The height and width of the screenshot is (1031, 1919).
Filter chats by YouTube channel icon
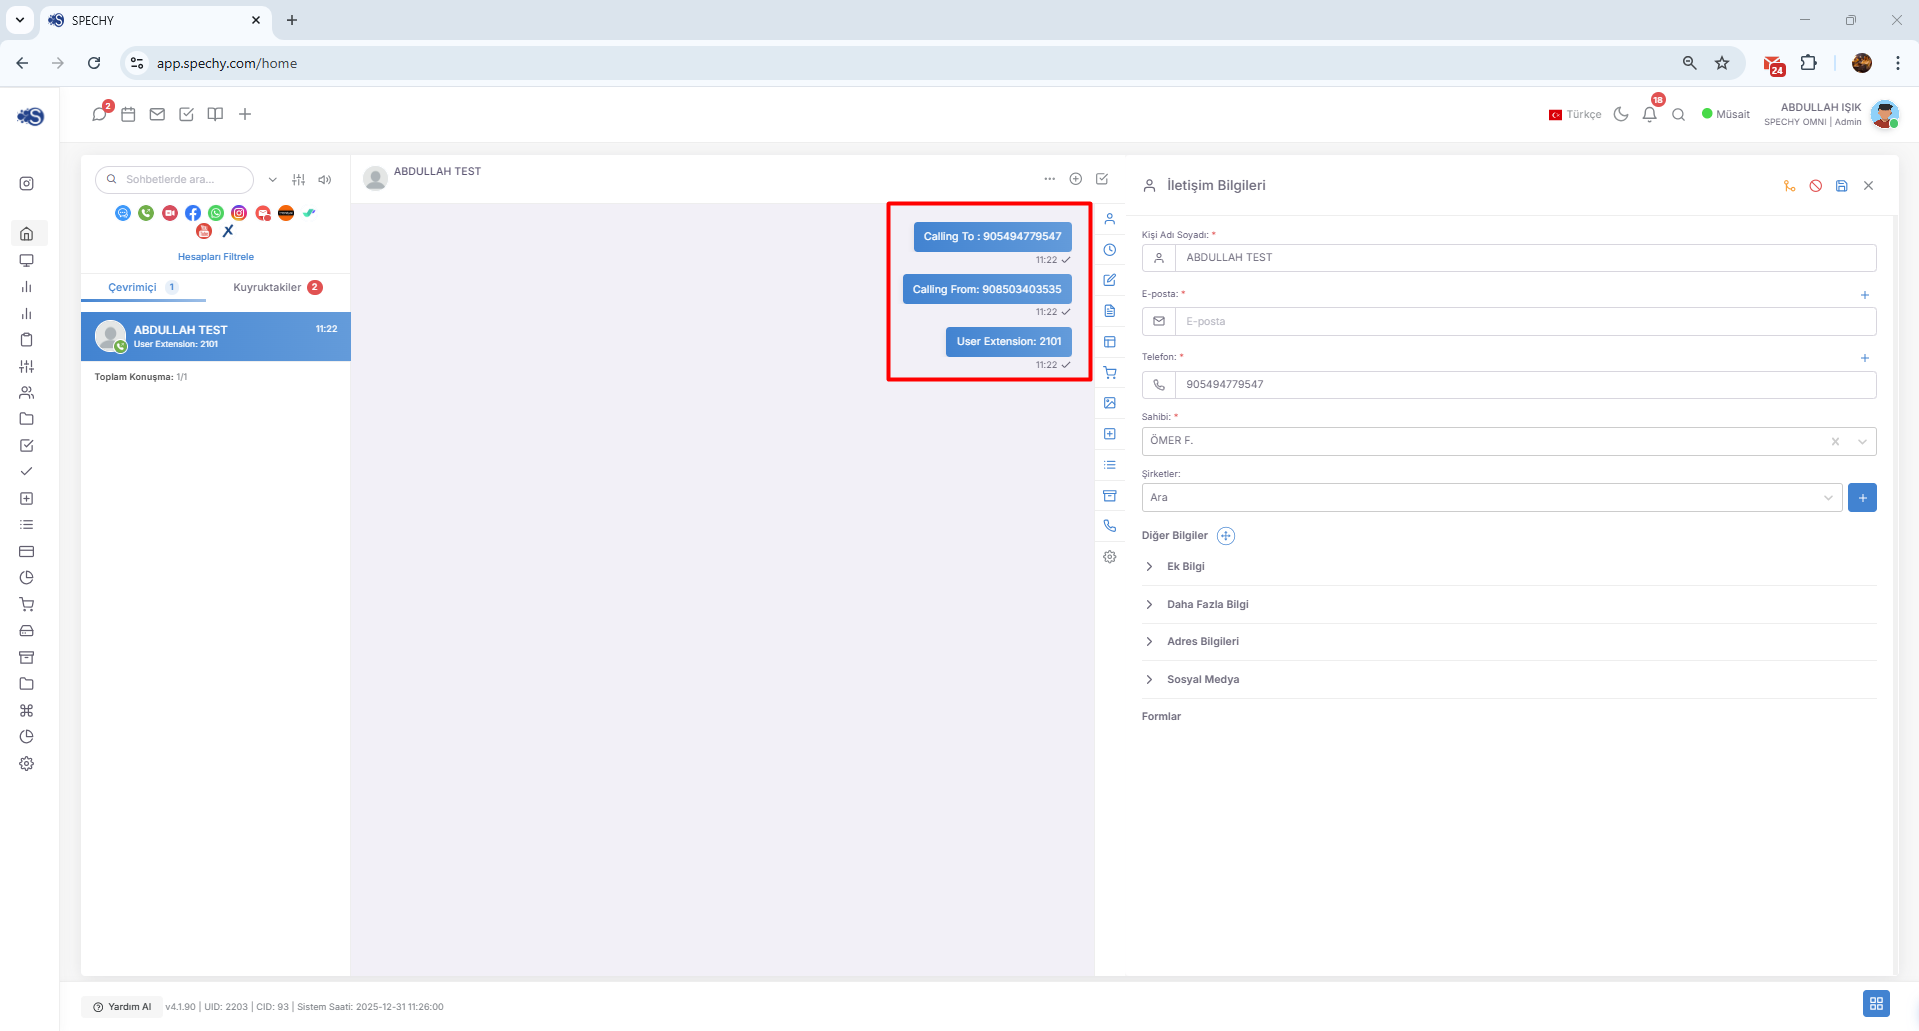(x=204, y=231)
